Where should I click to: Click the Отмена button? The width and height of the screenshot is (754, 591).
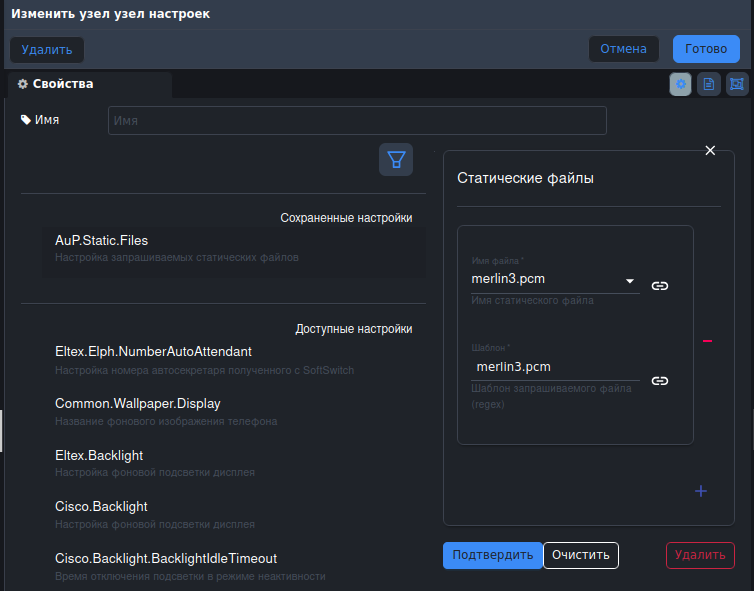pyautogui.click(x=624, y=49)
